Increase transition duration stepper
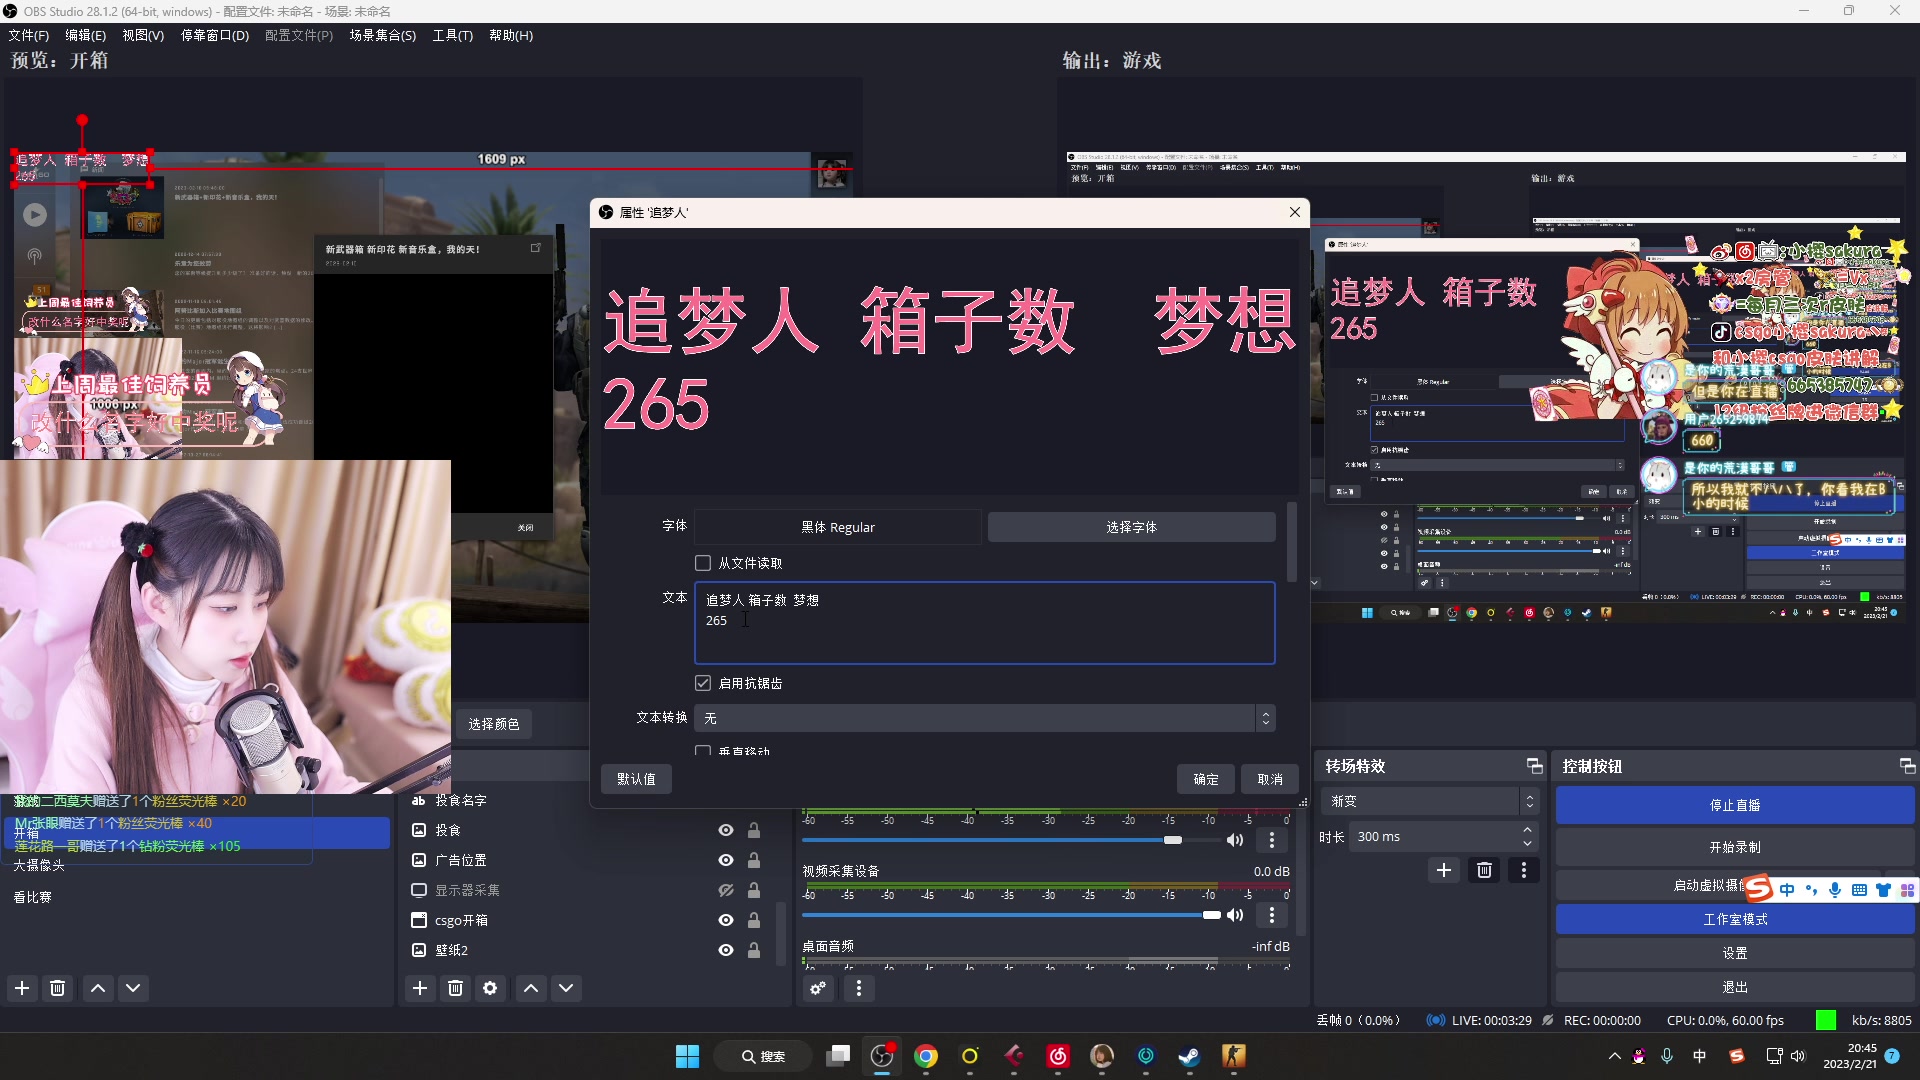Image resolution: width=1920 pixels, height=1080 pixels. pyautogui.click(x=1527, y=830)
